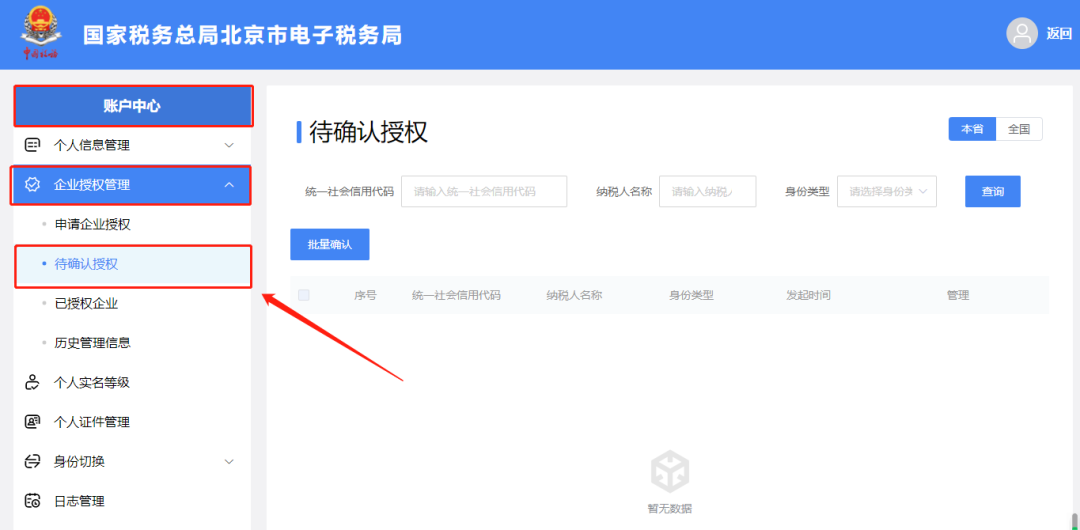Open 个人证件管理 menu item

pos(133,422)
